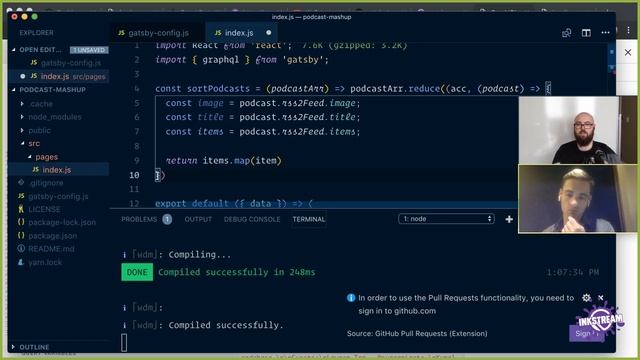Split the editor with the split icon
Screen dimensions: 640x360
pyautogui.click(x=586, y=33)
